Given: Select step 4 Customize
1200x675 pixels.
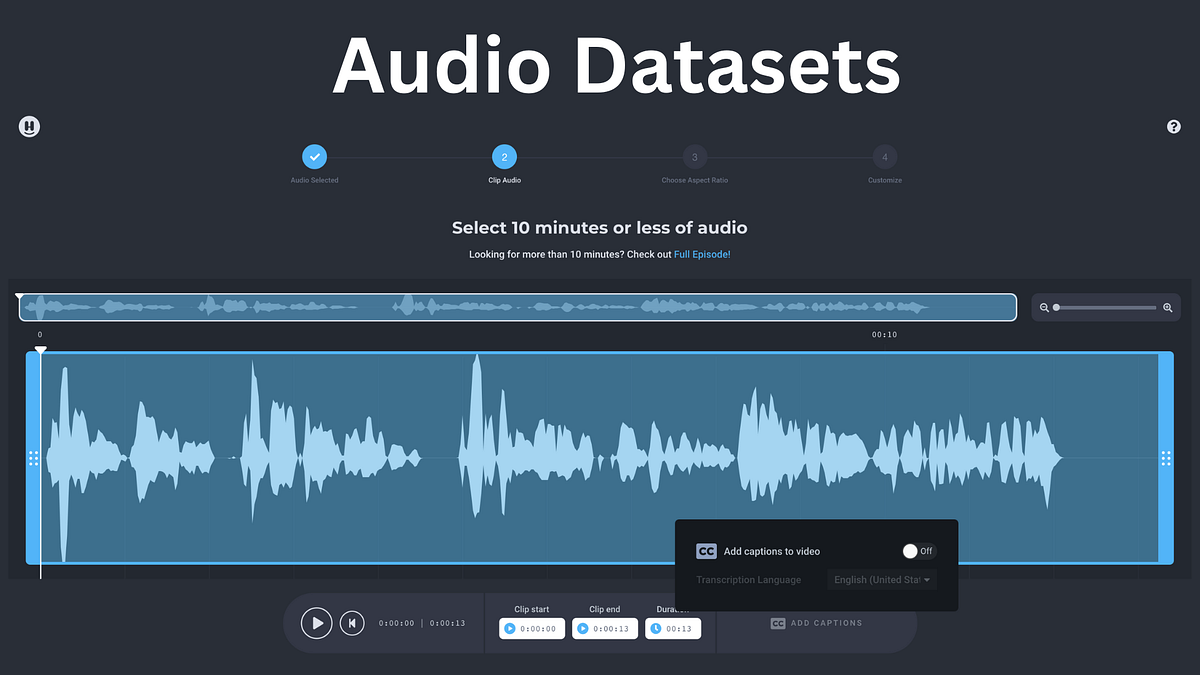Looking at the screenshot, I should [x=884, y=157].
